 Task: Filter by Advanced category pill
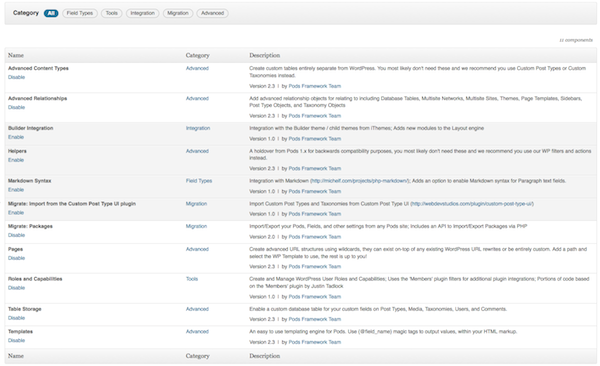coord(212,13)
